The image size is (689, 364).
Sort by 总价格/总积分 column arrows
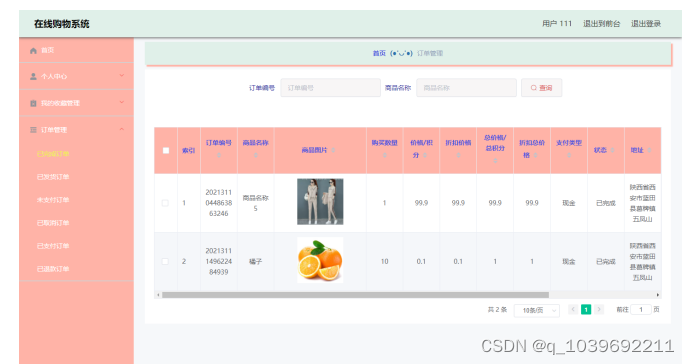(x=495, y=161)
